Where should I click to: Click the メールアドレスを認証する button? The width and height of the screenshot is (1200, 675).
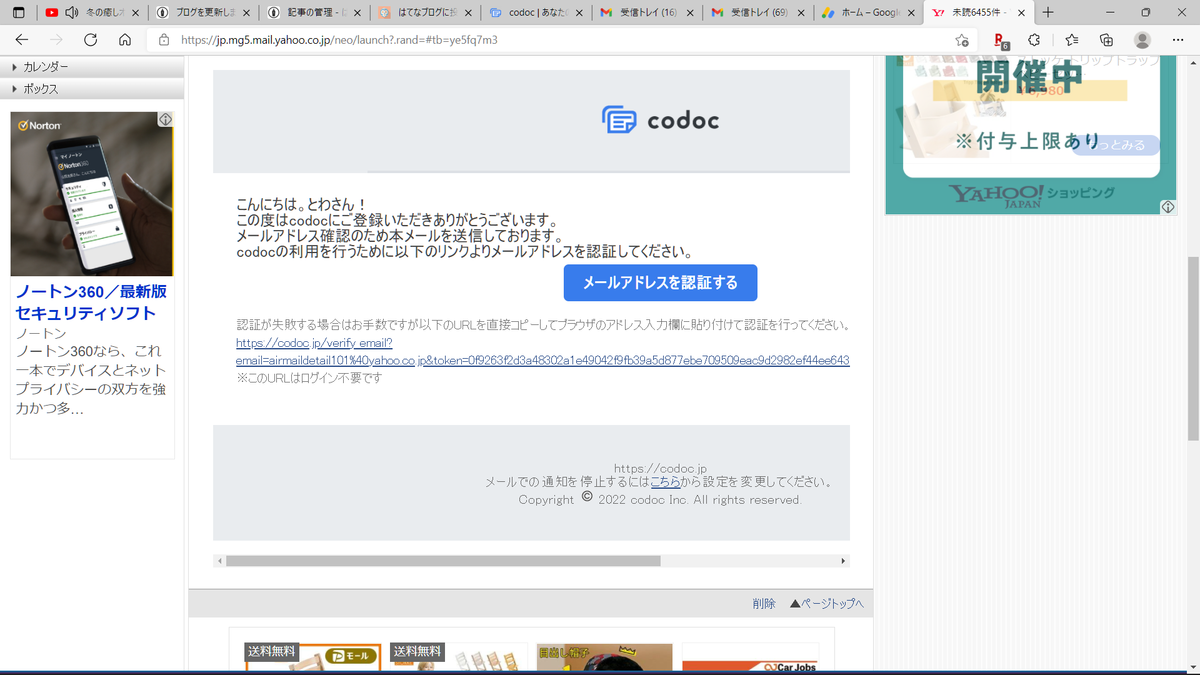click(x=660, y=283)
